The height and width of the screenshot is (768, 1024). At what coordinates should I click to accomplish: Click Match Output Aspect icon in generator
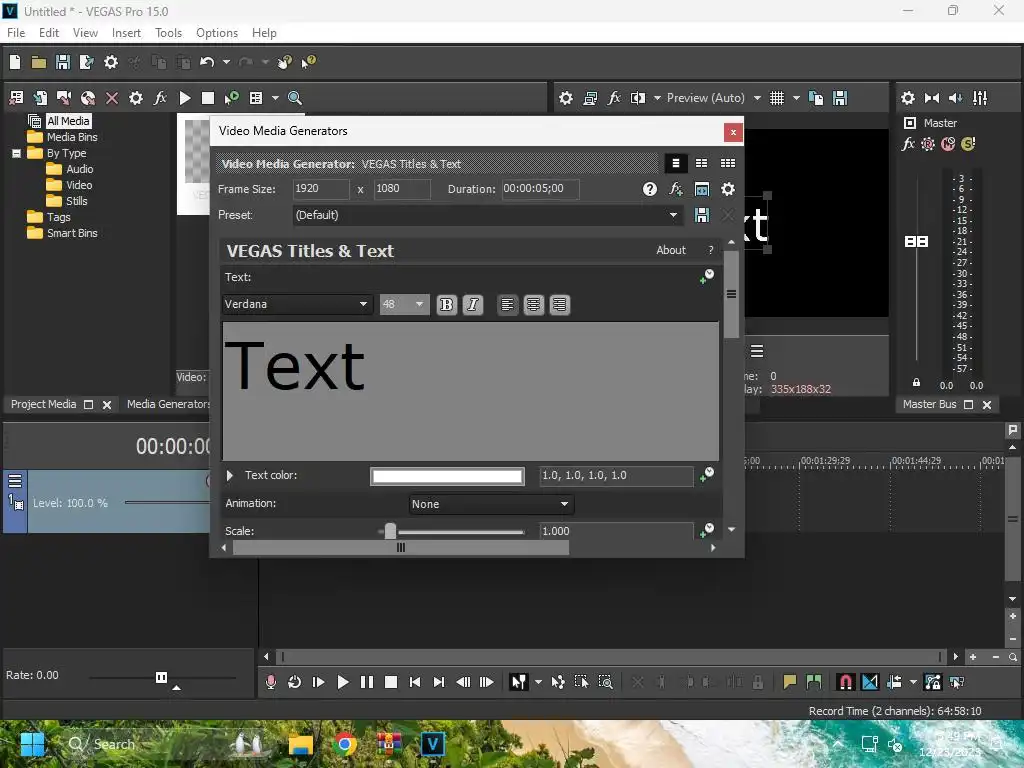(701, 189)
